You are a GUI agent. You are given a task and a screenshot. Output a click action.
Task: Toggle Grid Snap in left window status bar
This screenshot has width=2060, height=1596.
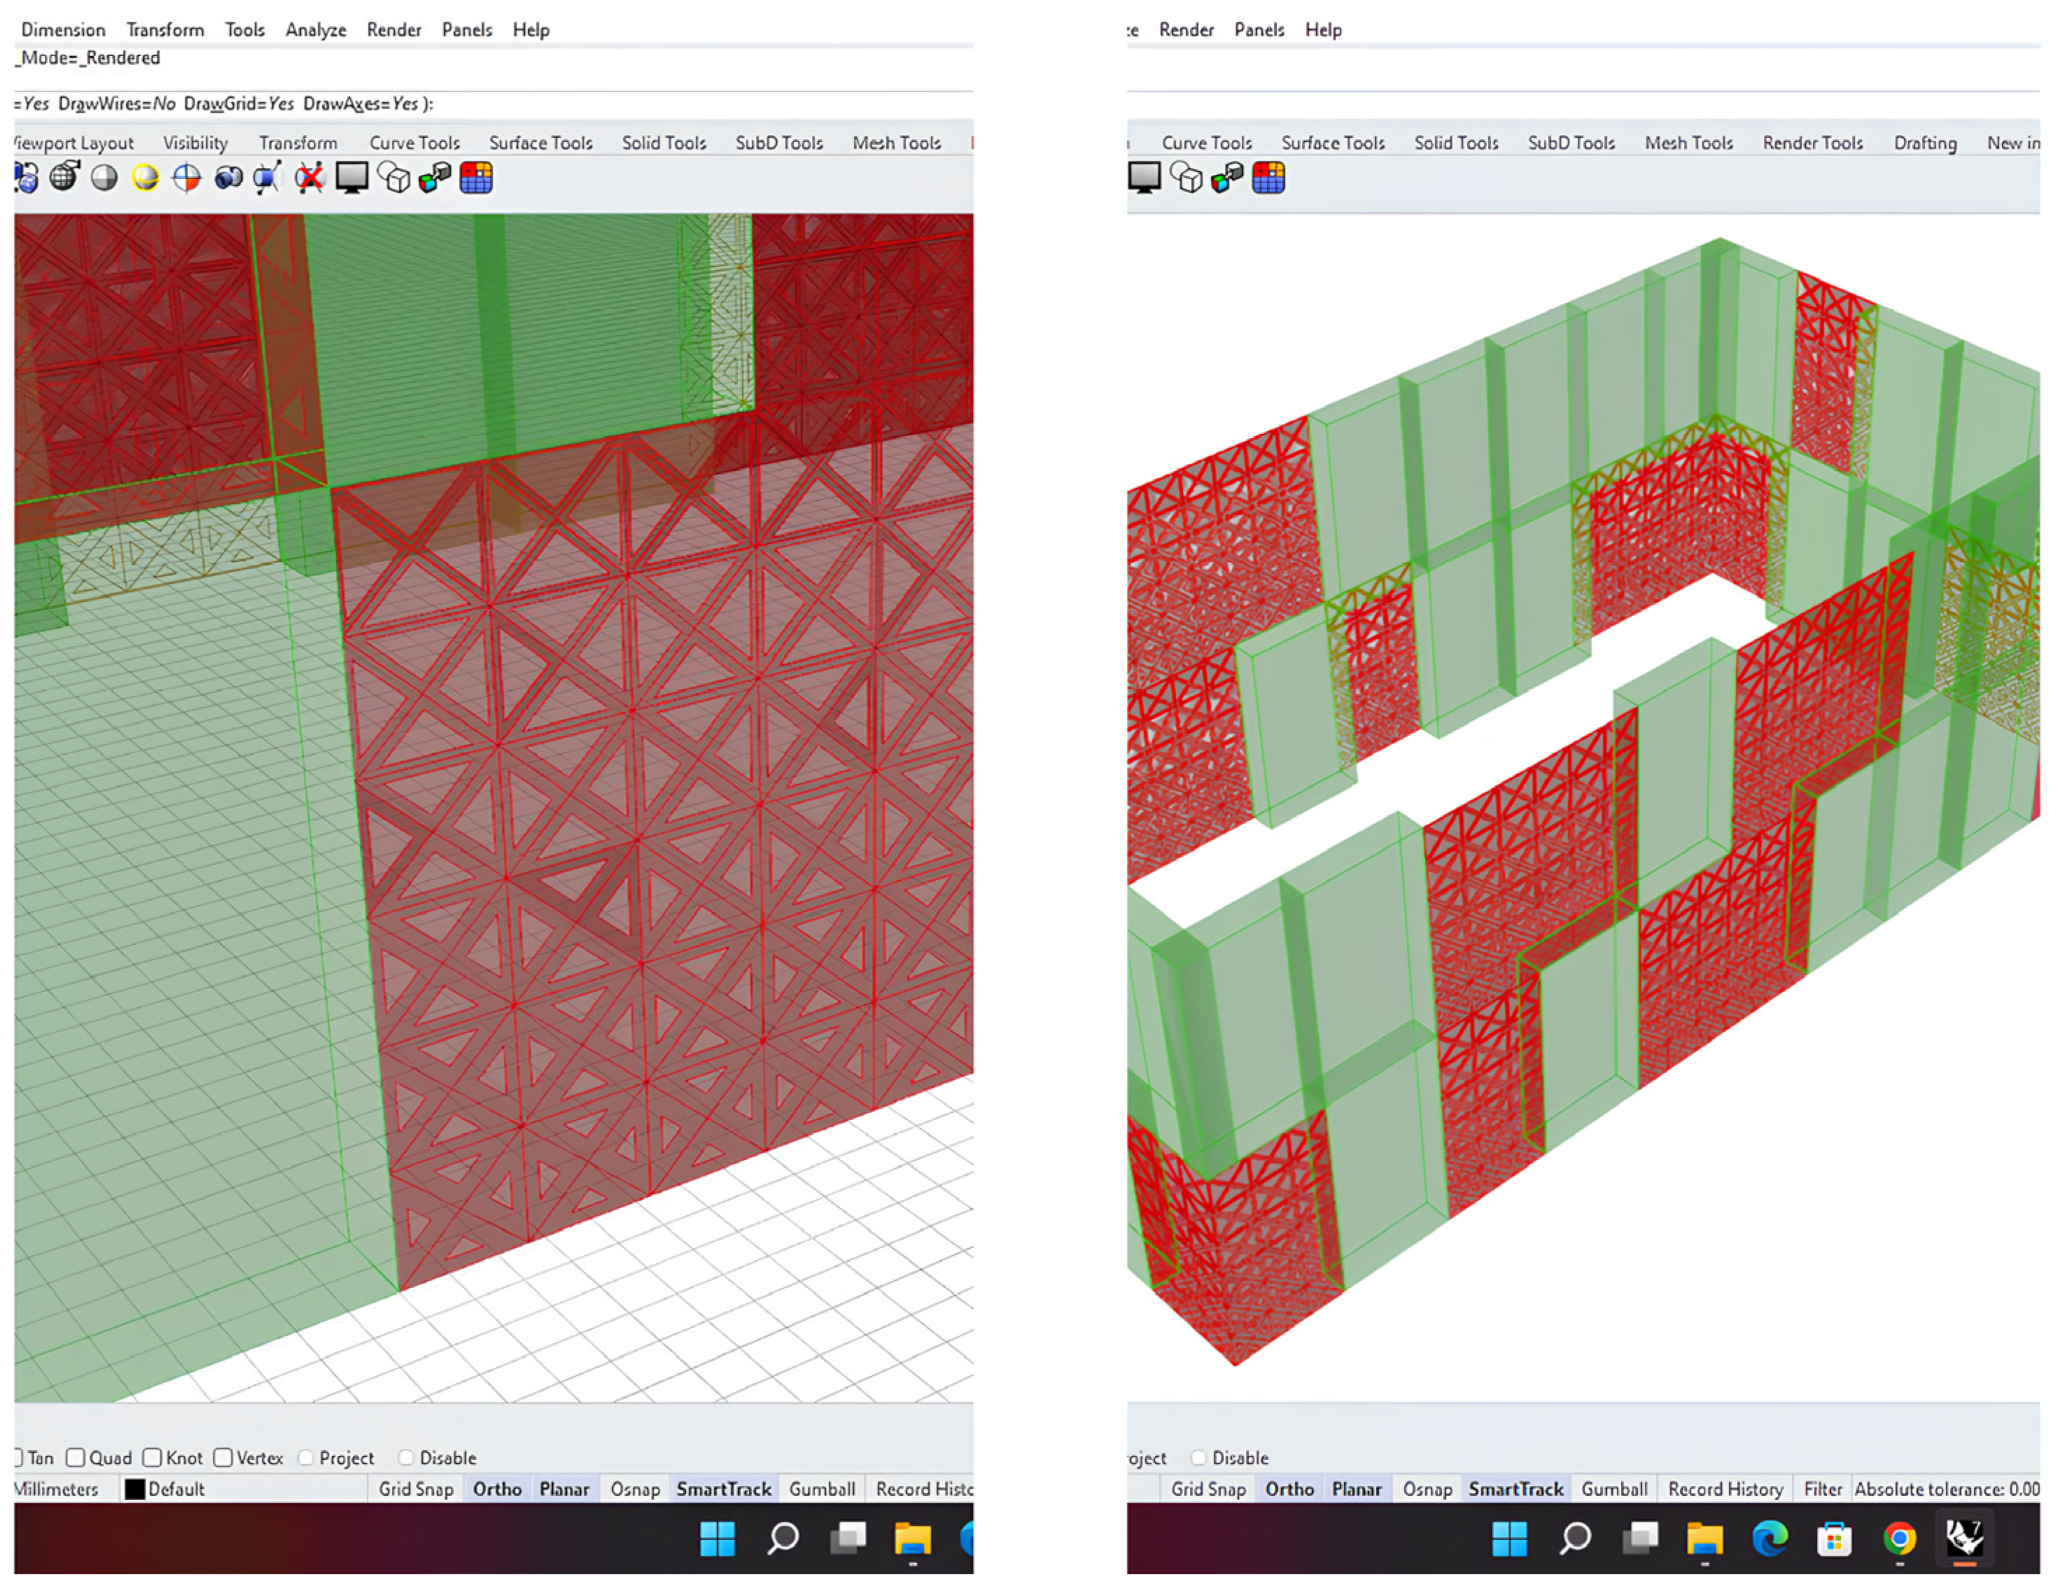(x=416, y=1489)
